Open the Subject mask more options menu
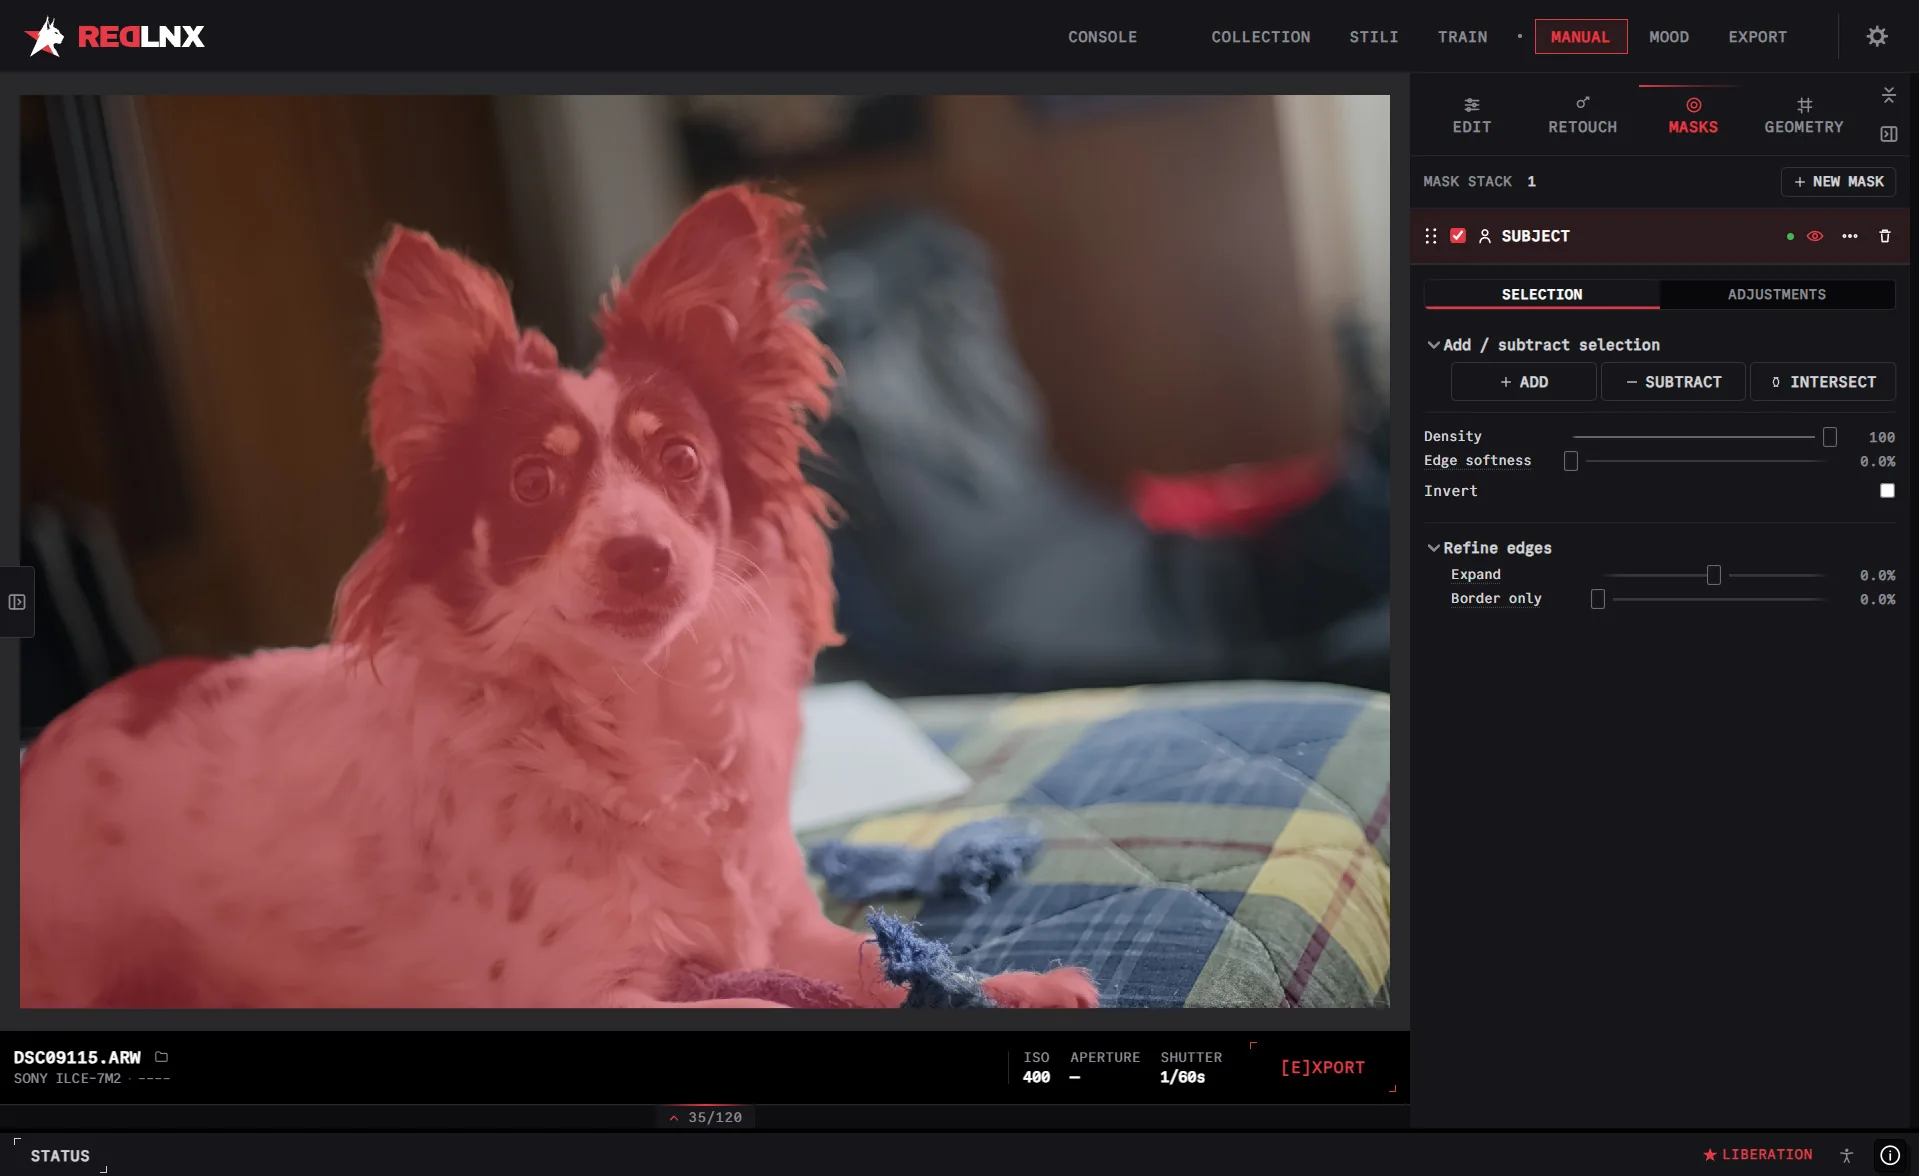The height and width of the screenshot is (1176, 1919). tap(1850, 236)
